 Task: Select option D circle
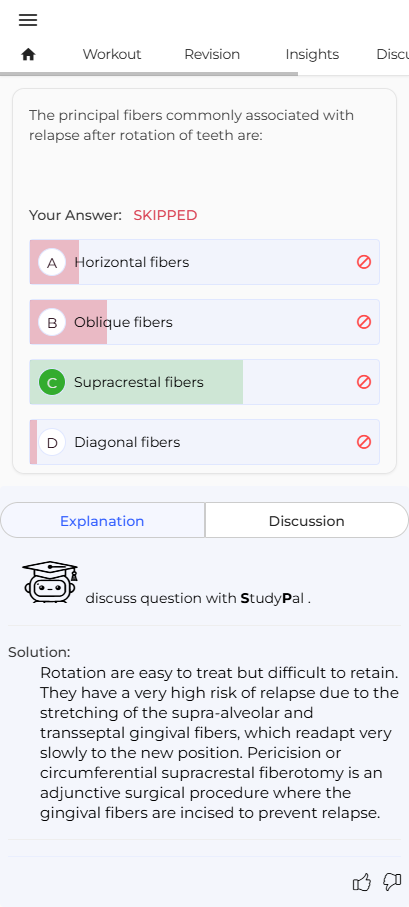point(52,443)
